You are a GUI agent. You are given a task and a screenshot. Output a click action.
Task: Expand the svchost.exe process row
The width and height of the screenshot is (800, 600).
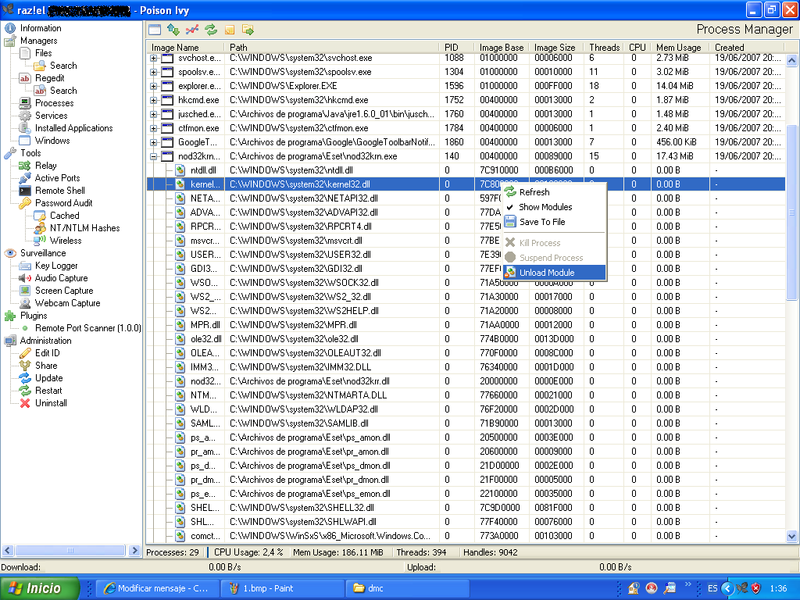click(154, 58)
